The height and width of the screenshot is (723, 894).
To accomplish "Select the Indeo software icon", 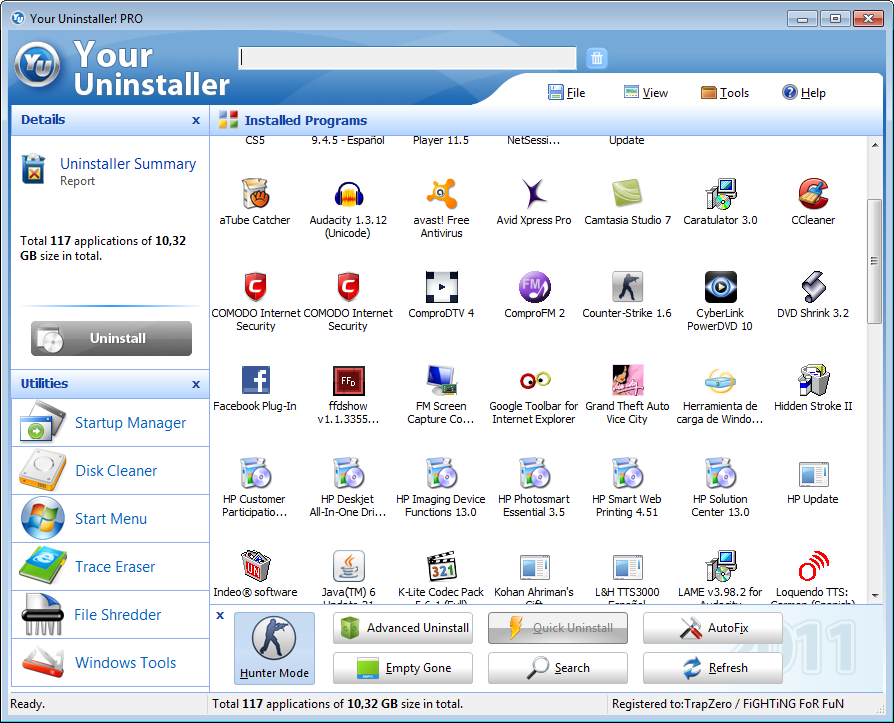I will point(255,566).
